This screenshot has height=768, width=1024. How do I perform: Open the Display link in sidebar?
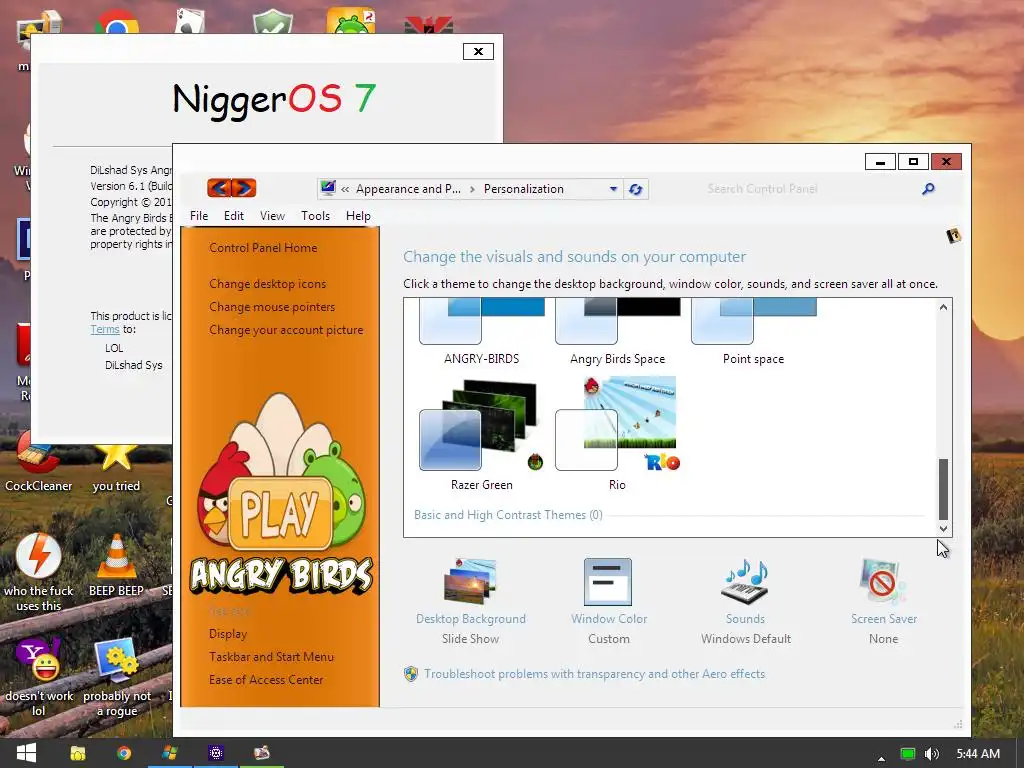click(228, 633)
